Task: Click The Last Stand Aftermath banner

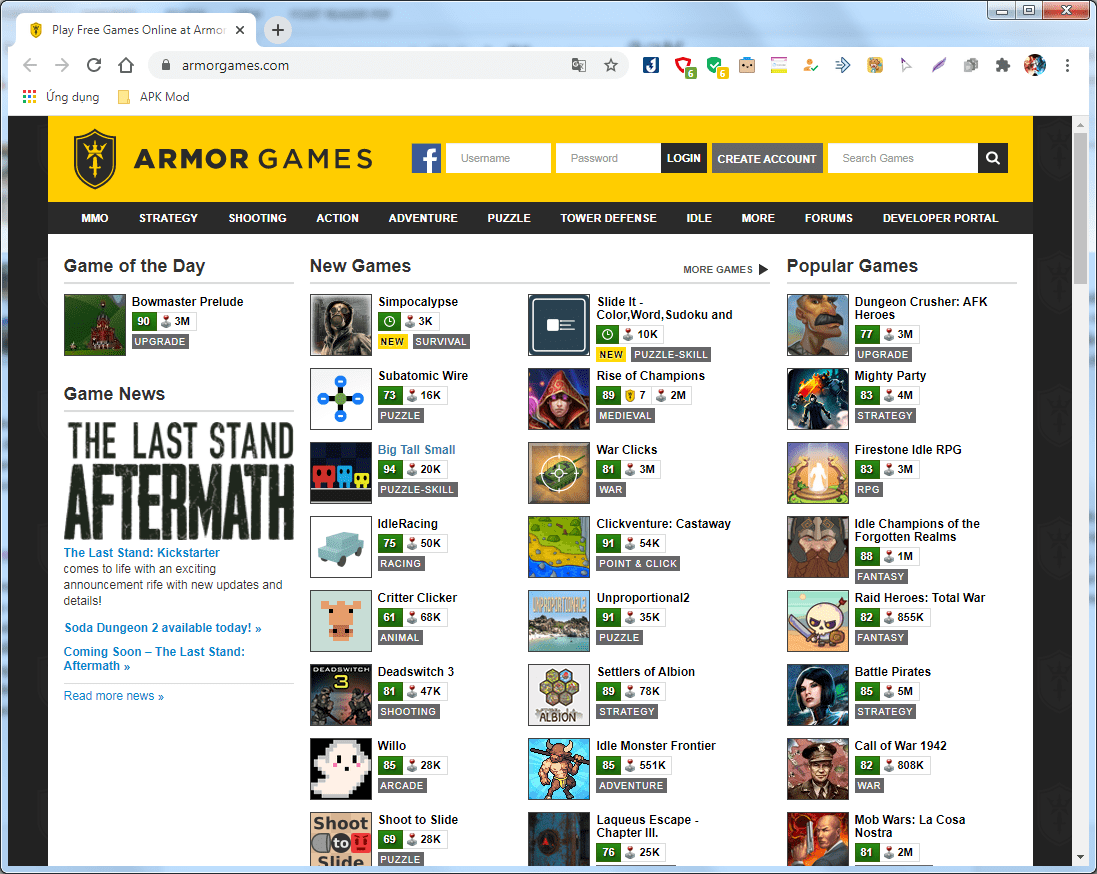Action: click(x=179, y=481)
